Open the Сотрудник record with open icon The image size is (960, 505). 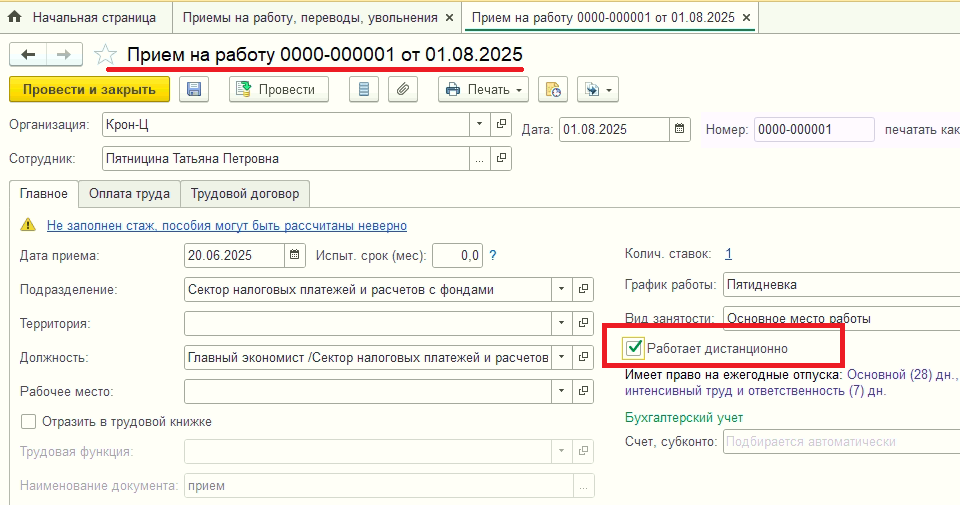click(501, 159)
